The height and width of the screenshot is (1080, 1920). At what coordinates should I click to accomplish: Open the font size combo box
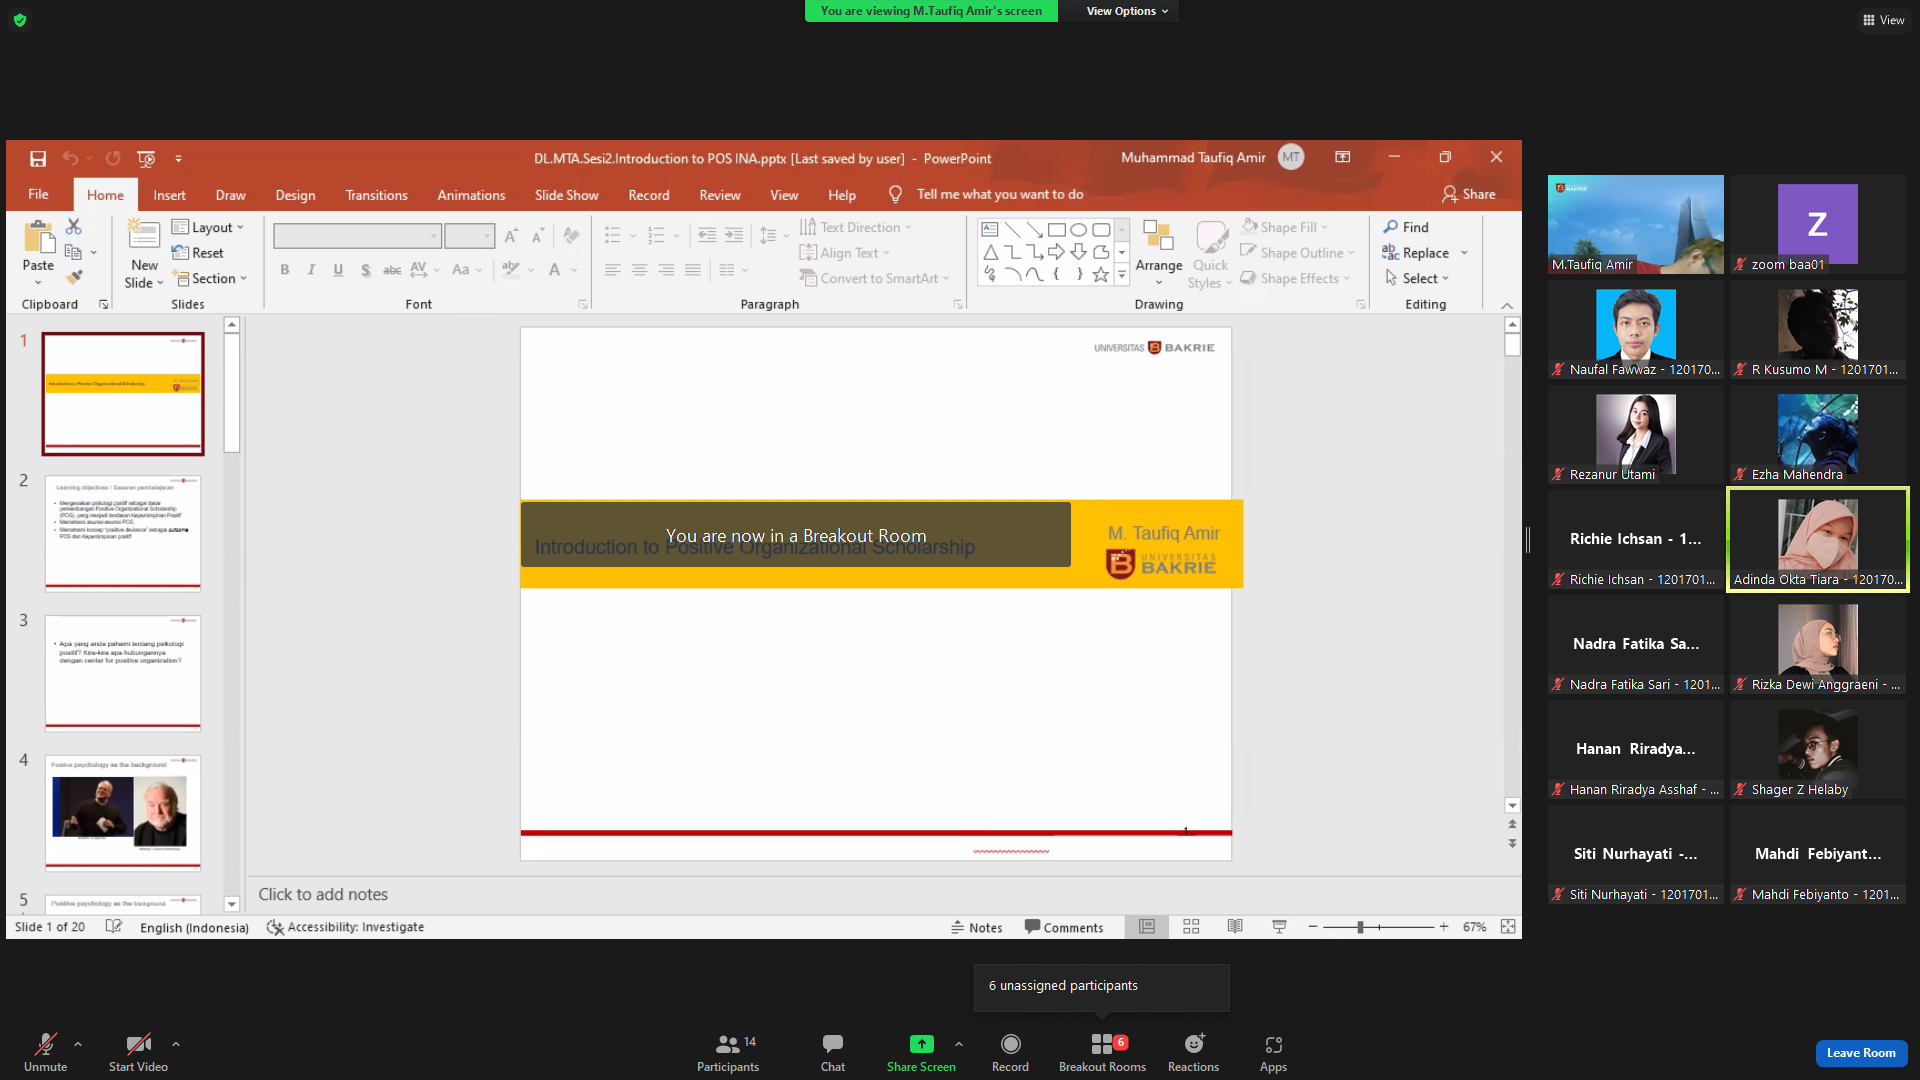point(470,236)
